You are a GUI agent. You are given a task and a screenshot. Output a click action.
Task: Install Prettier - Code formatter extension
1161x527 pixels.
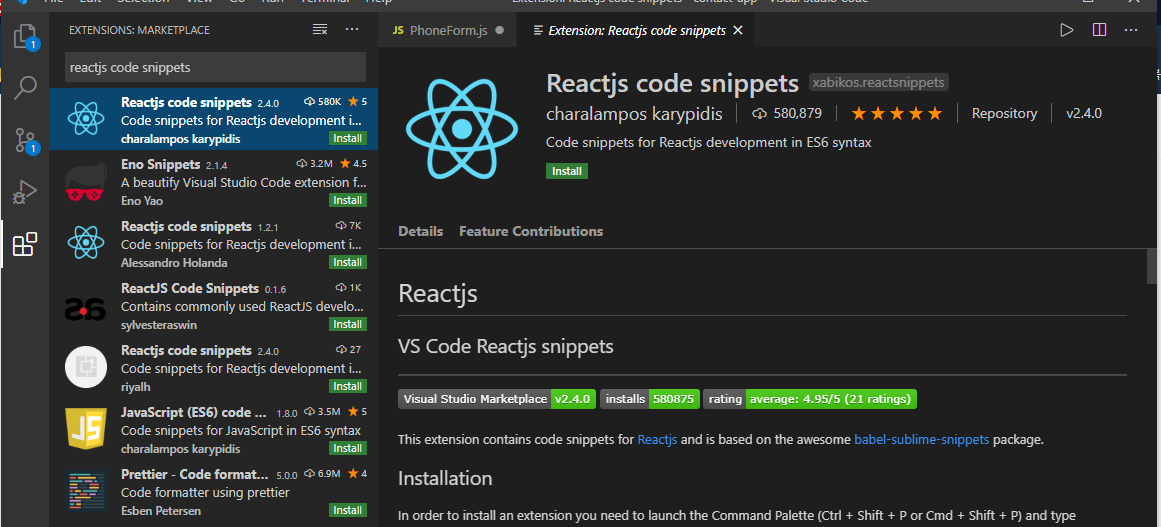coord(347,510)
